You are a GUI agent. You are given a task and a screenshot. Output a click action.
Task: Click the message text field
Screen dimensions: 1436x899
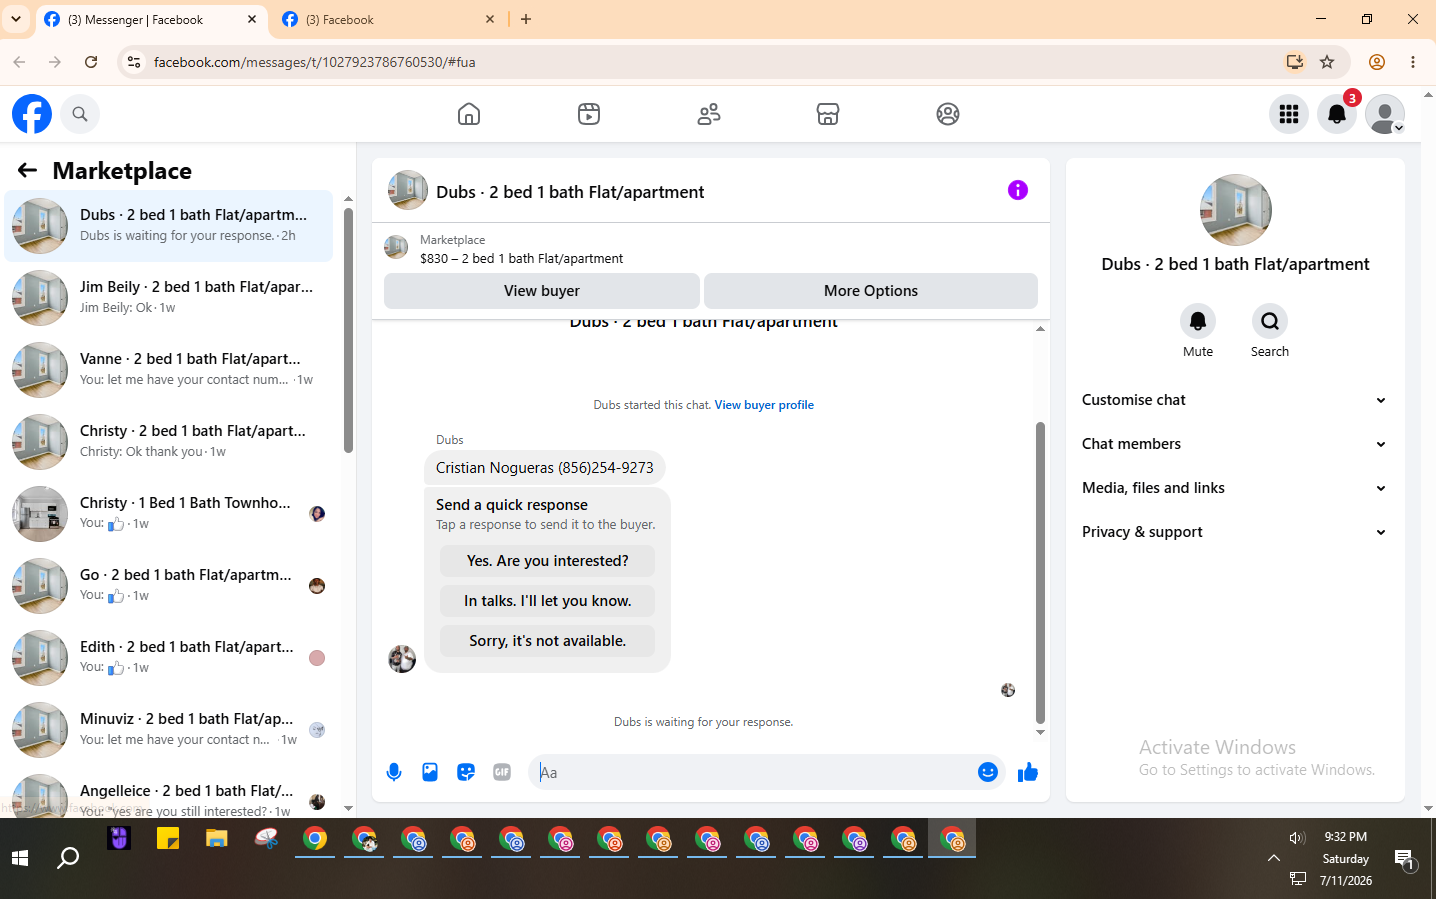pos(755,772)
